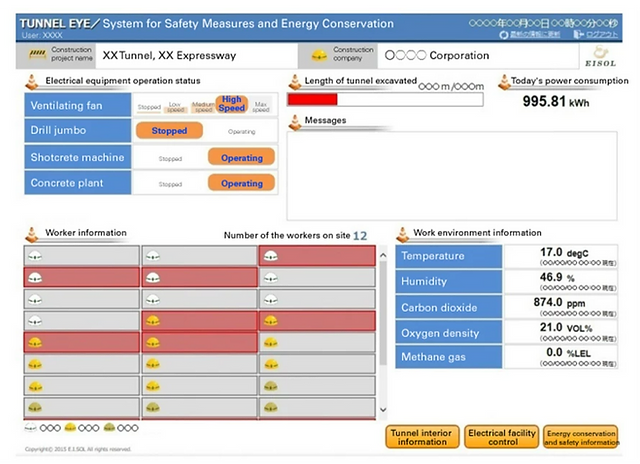This screenshot has height=464, width=640.
Task: Click worker list scroll down arrow
Action: [383, 410]
